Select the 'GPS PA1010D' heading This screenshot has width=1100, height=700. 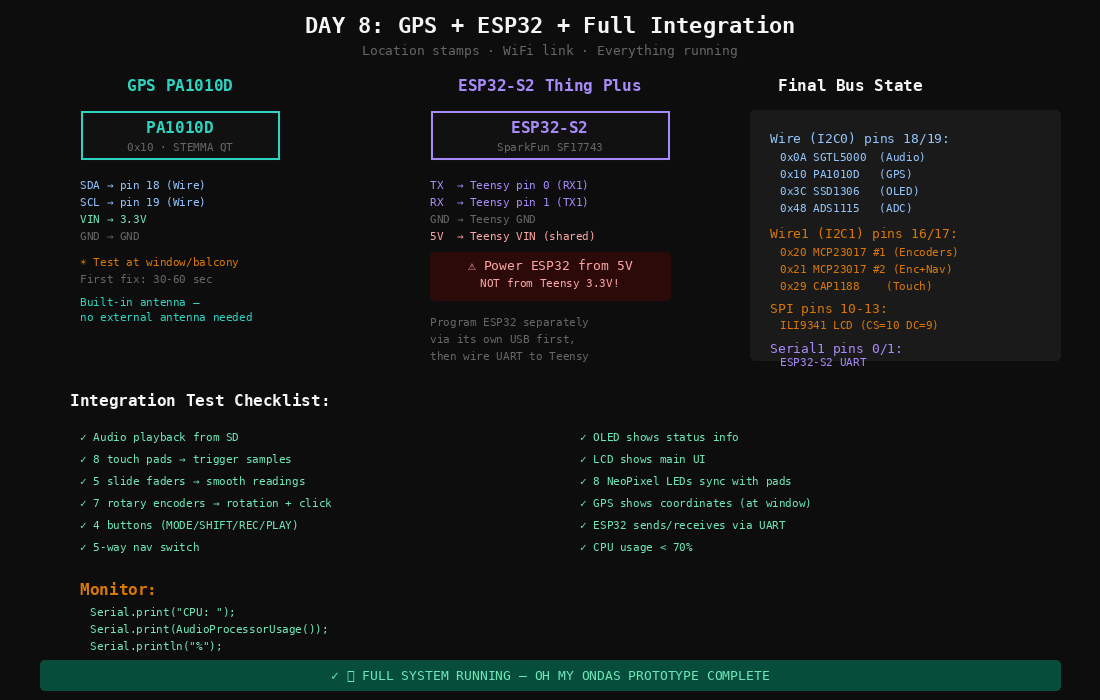(180, 86)
